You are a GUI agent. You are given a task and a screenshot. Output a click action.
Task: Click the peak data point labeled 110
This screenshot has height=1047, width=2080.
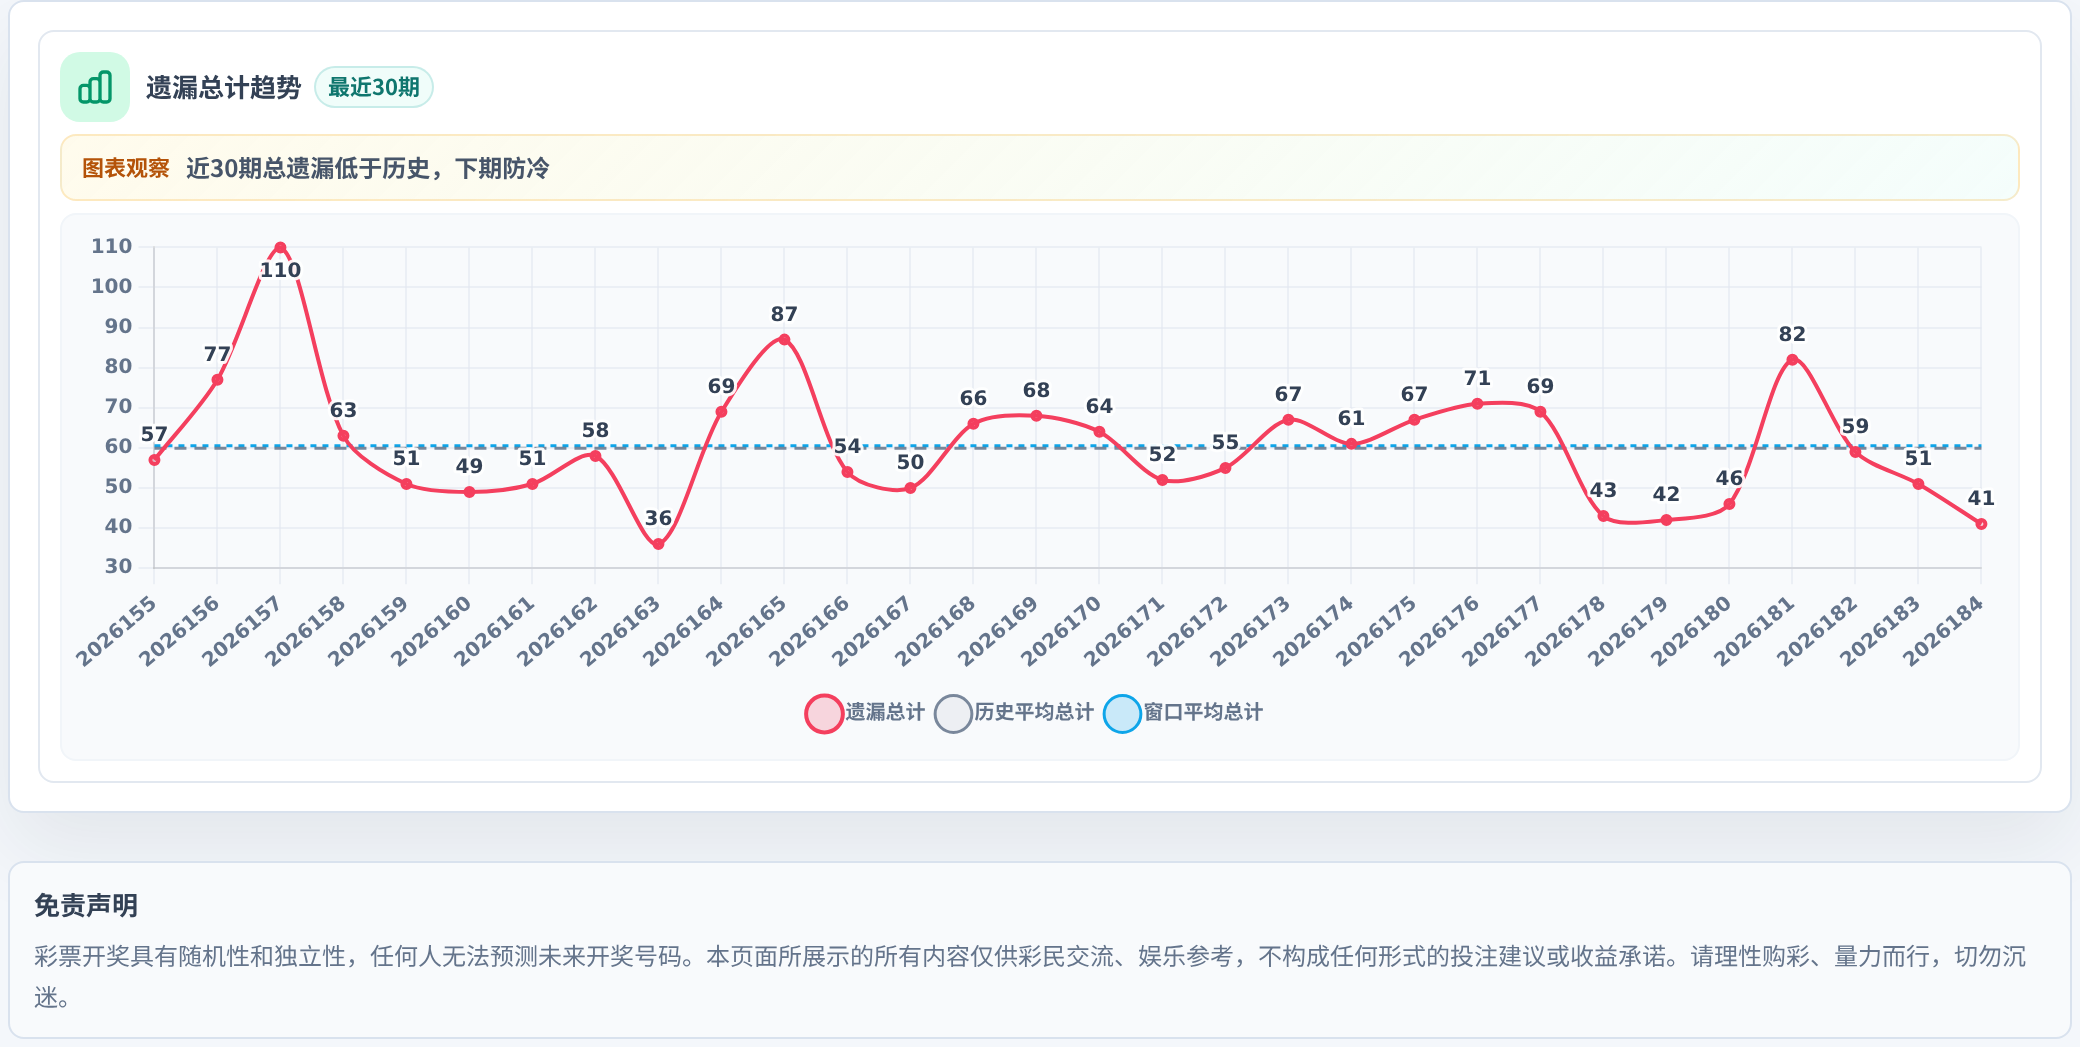[280, 248]
